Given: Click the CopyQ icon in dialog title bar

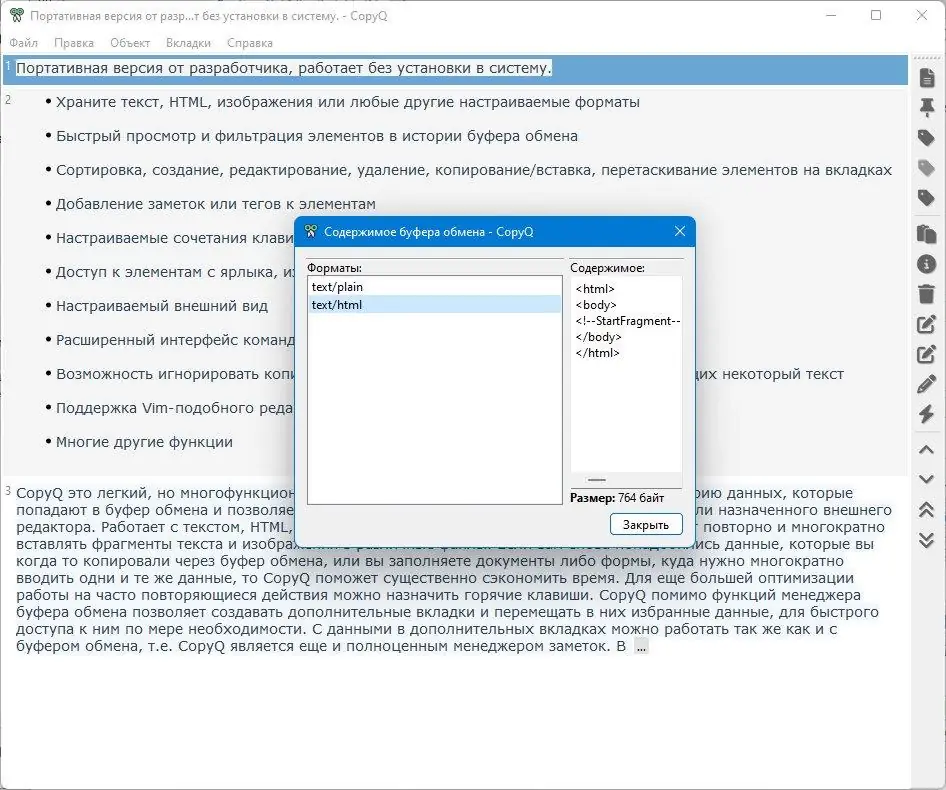Looking at the screenshot, I should coord(311,231).
